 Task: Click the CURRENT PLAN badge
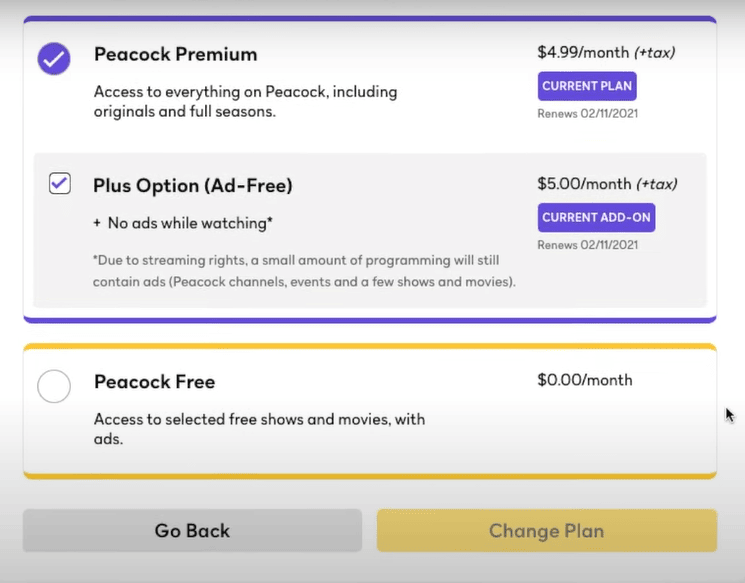pyautogui.click(x=587, y=86)
